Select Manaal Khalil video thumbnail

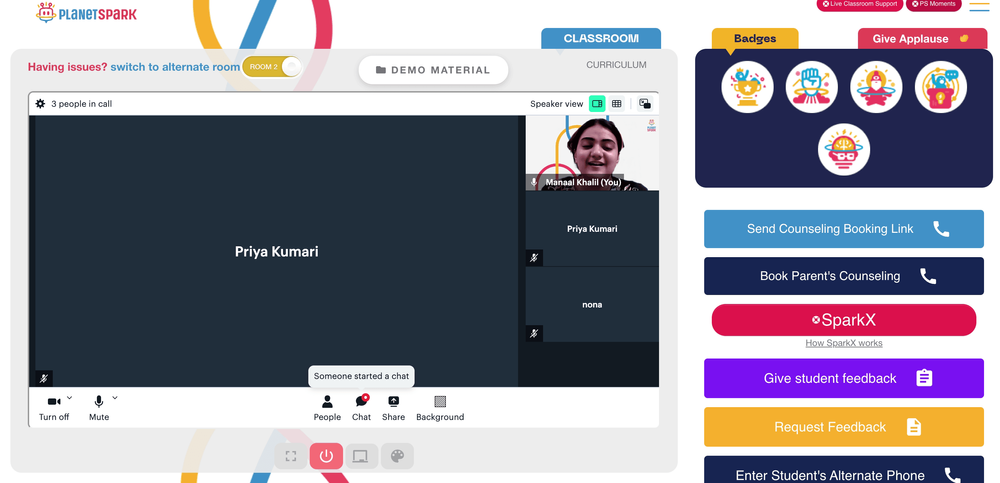(592, 153)
